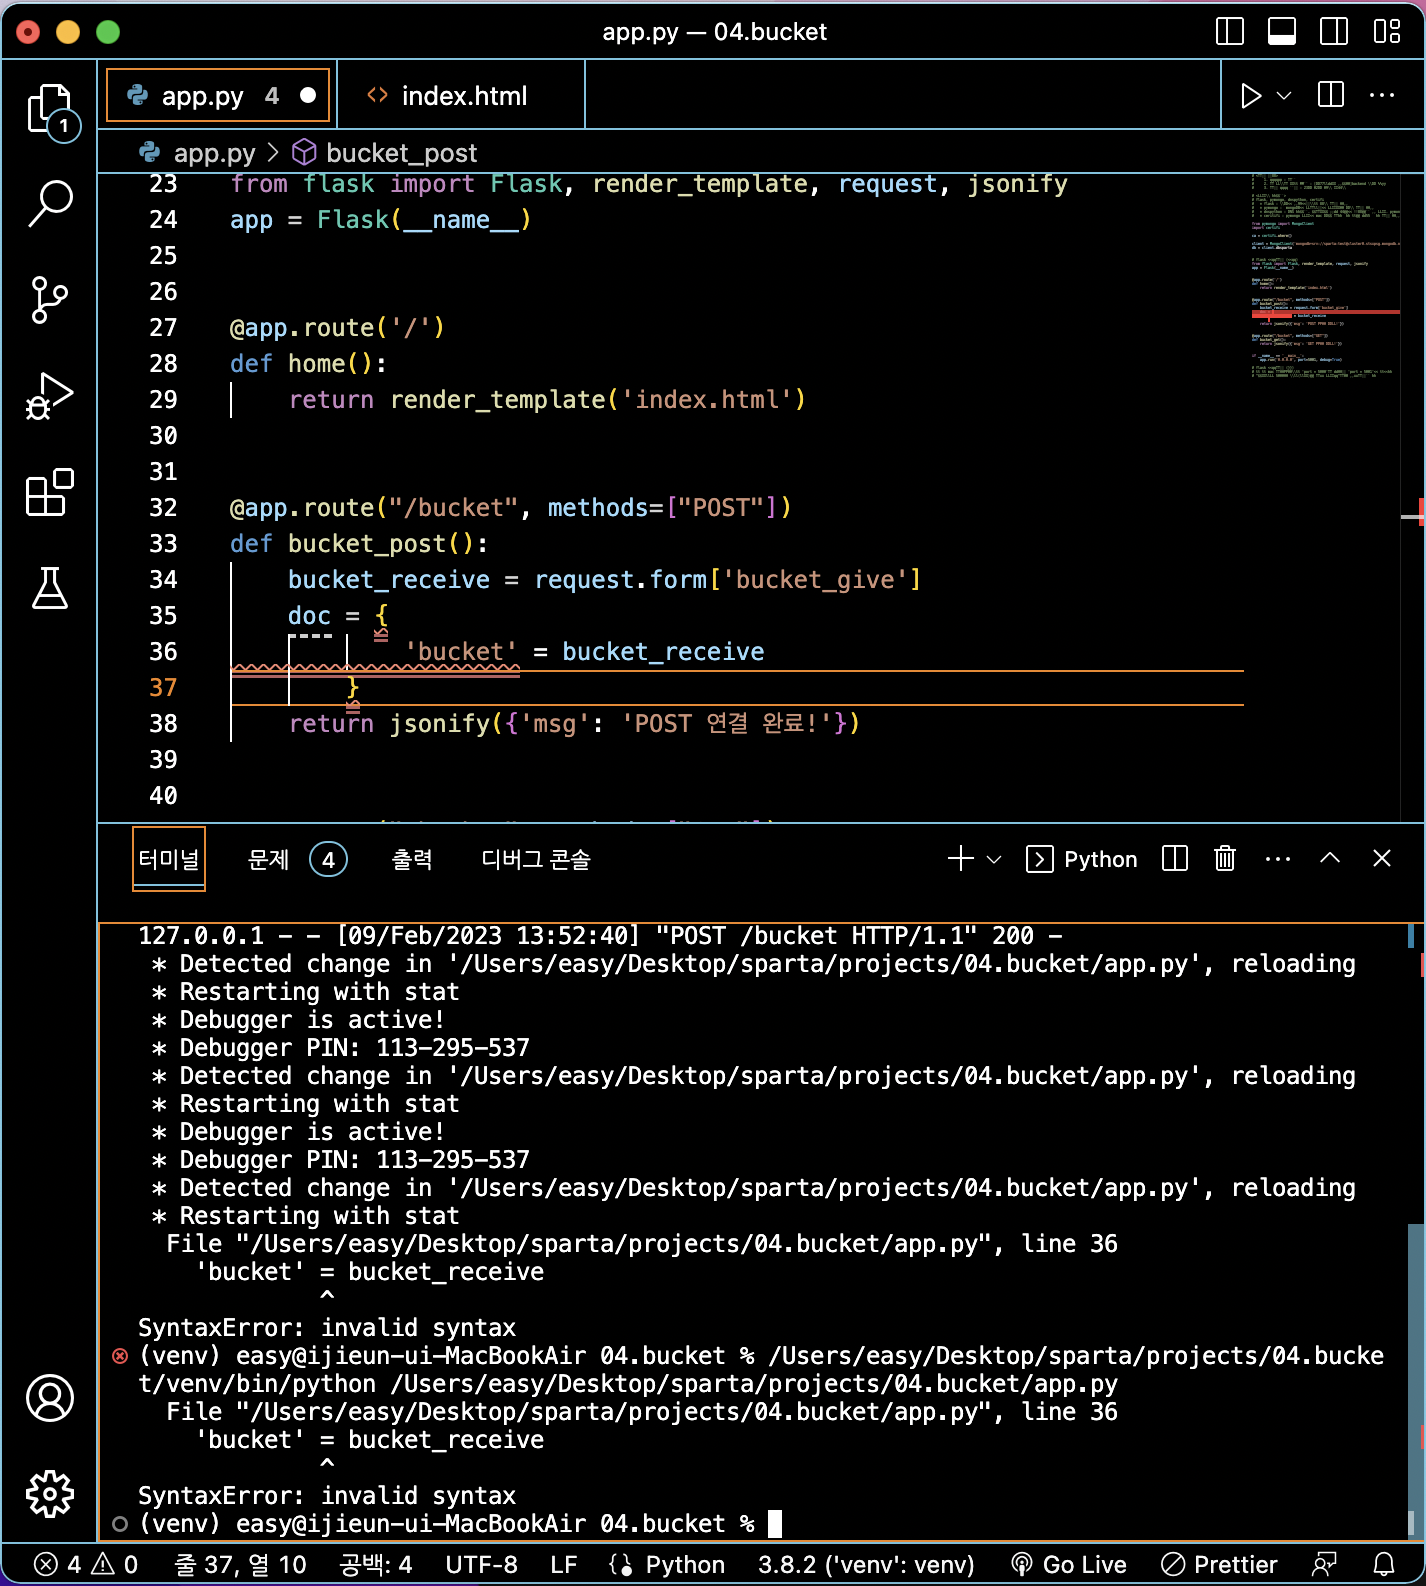Open terminal launch profile dropdown
Viewport: 1426px width, 1586px height.
(994, 859)
